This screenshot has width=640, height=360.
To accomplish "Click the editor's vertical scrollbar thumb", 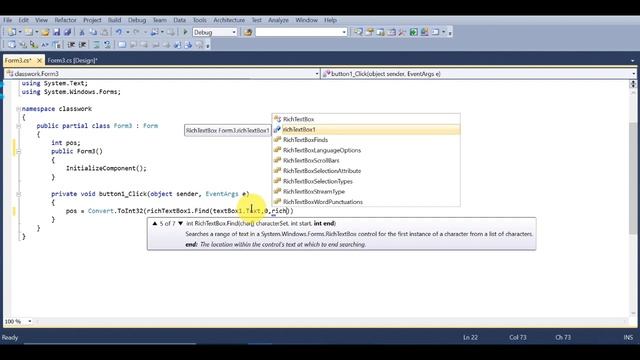I will pyautogui.click(x=633, y=178).
